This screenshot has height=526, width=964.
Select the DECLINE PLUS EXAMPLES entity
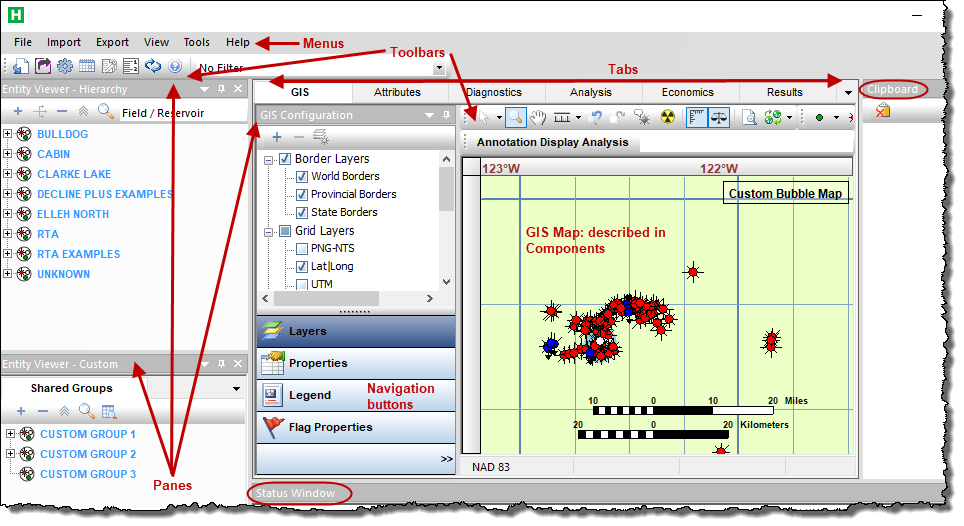tap(105, 194)
